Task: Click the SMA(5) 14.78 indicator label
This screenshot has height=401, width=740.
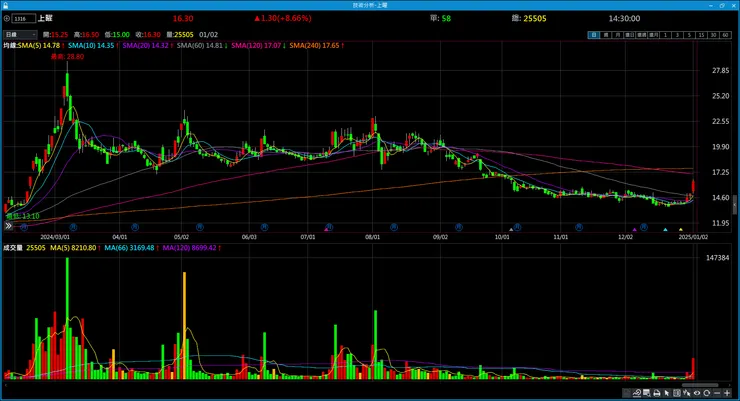Action: tap(40, 45)
